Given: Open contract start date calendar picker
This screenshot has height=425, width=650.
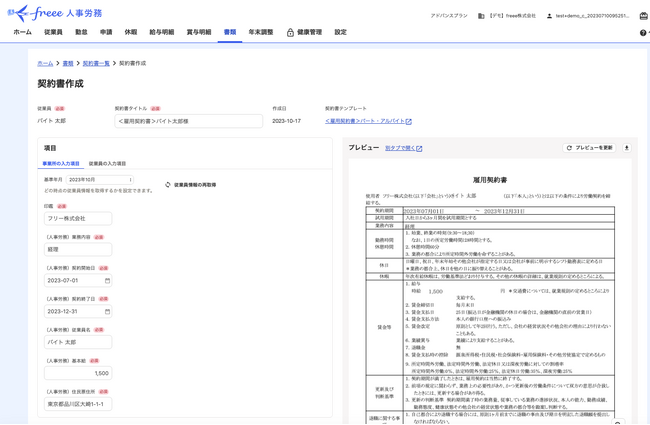Looking at the screenshot, I should (107, 281).
